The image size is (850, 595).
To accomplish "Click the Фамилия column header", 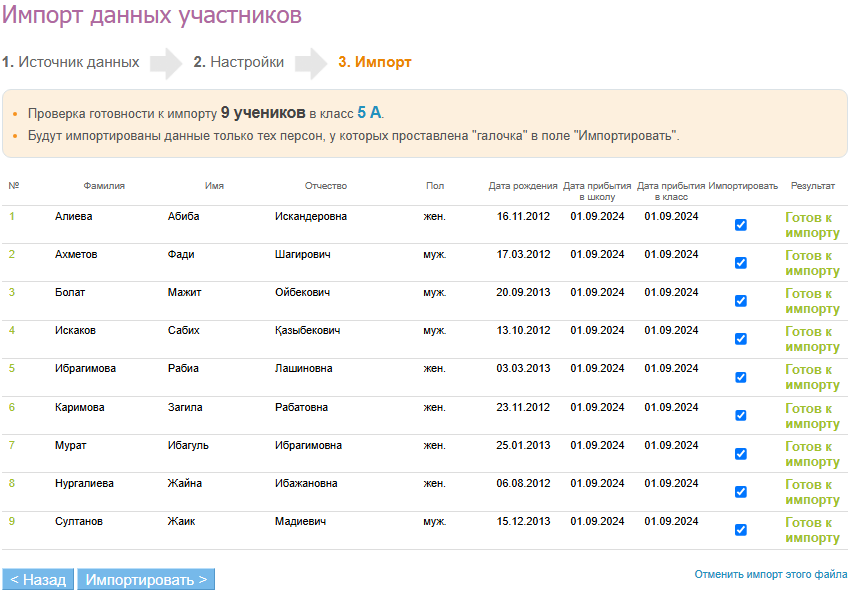I will tap(104, 186).
